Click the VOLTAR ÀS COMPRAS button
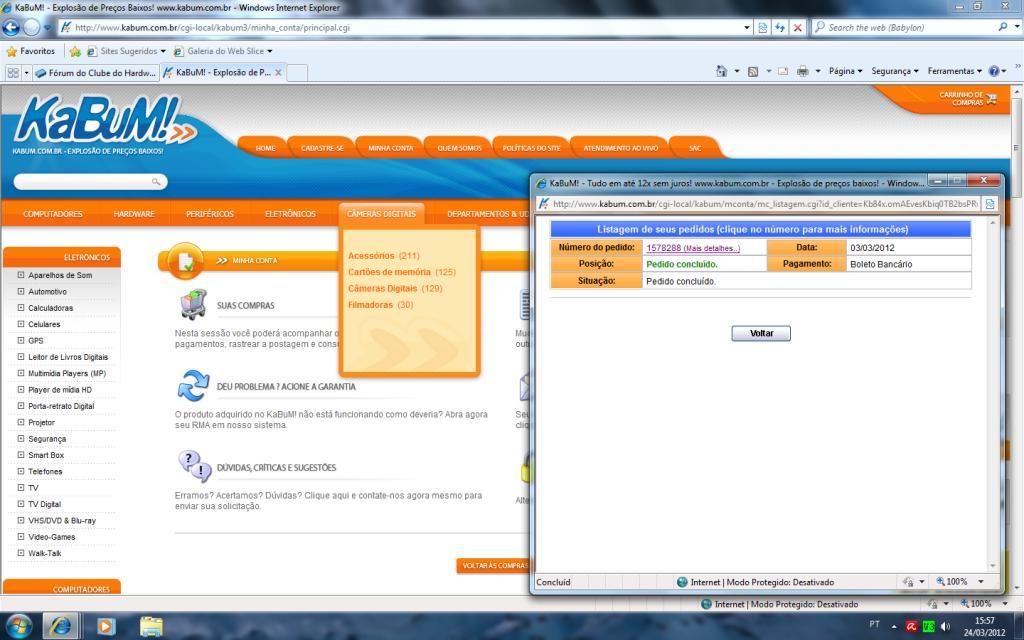 click(x=494, y=566)
